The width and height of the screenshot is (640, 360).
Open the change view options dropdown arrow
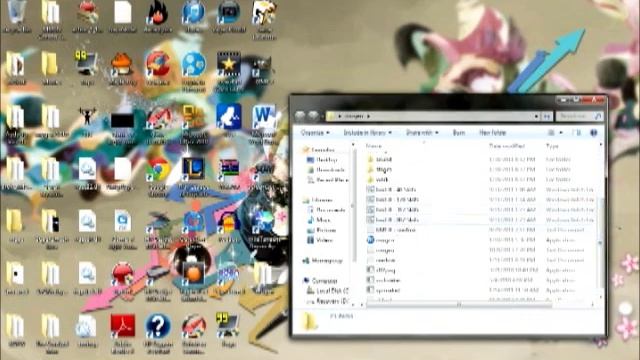click(561, 133)
